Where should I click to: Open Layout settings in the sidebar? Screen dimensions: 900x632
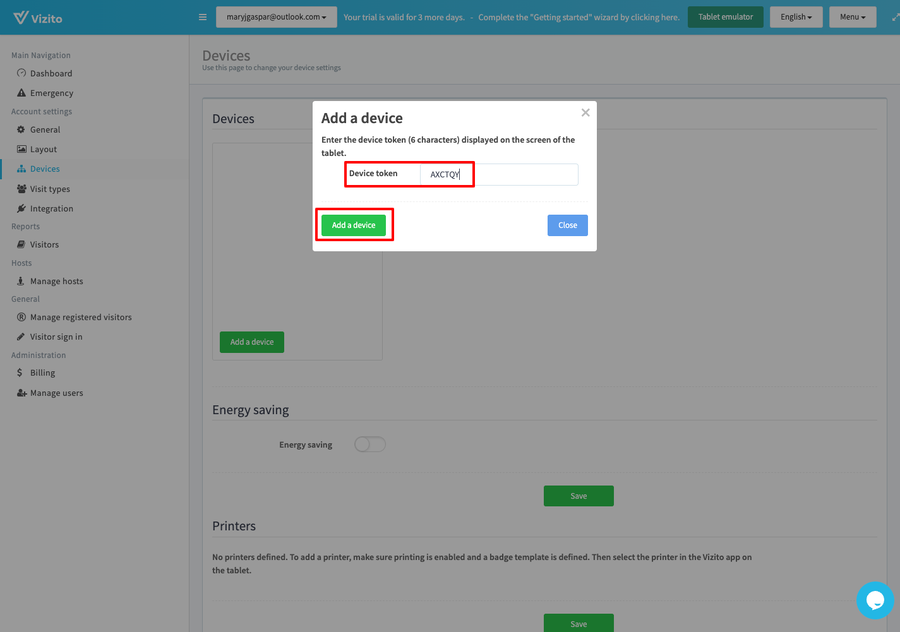tap(41, 149)
